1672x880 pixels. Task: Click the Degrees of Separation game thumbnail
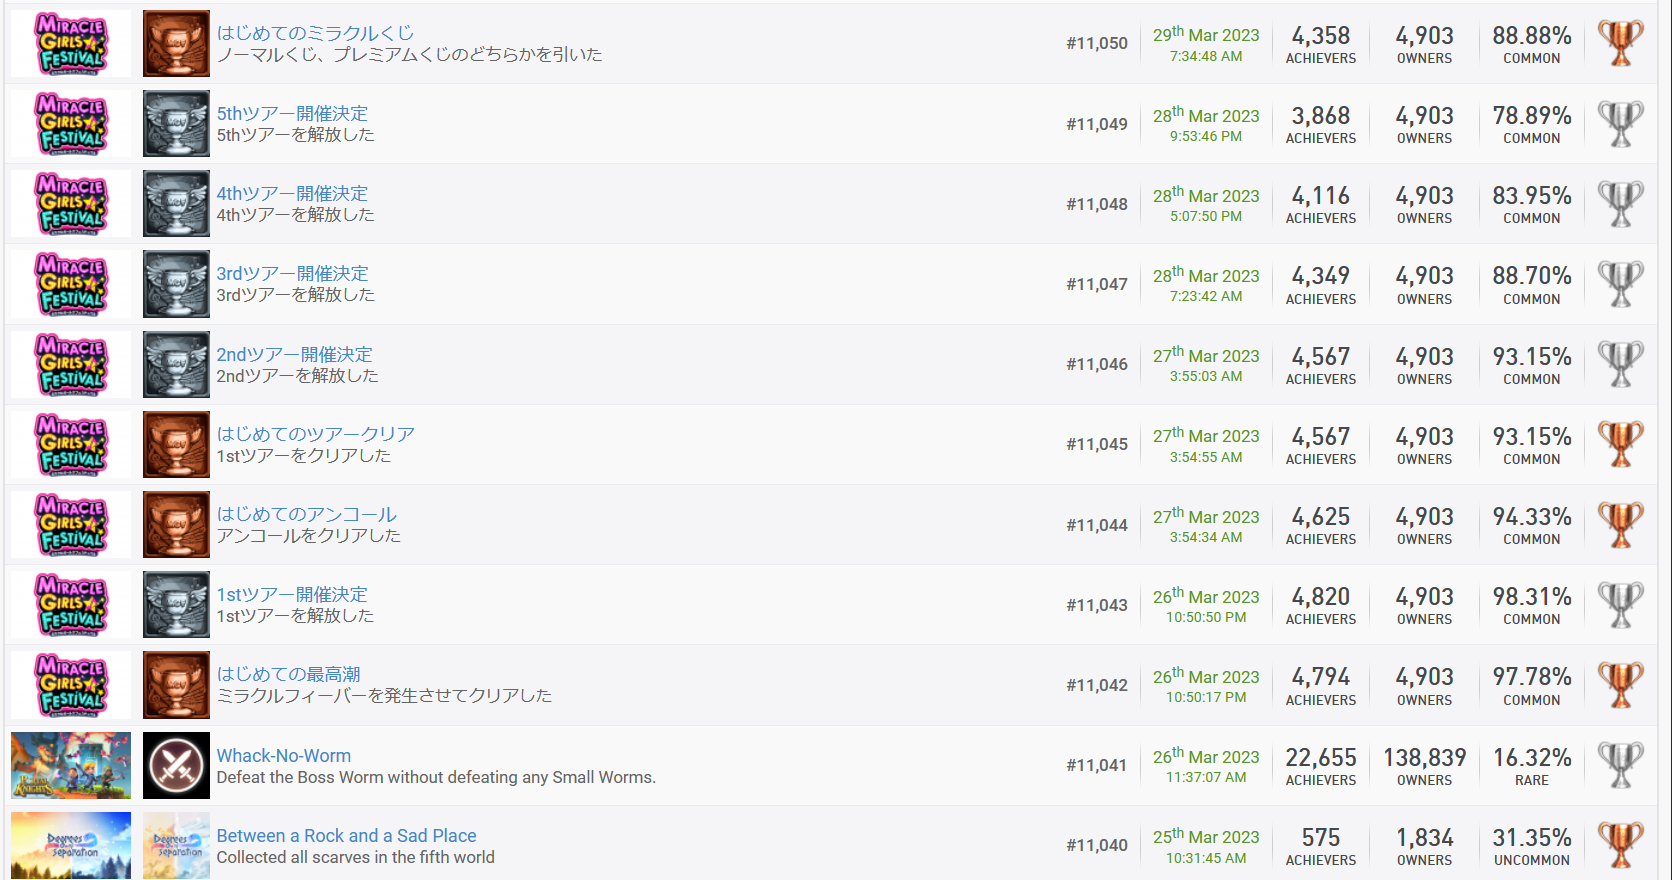click(x=71, y=845)
